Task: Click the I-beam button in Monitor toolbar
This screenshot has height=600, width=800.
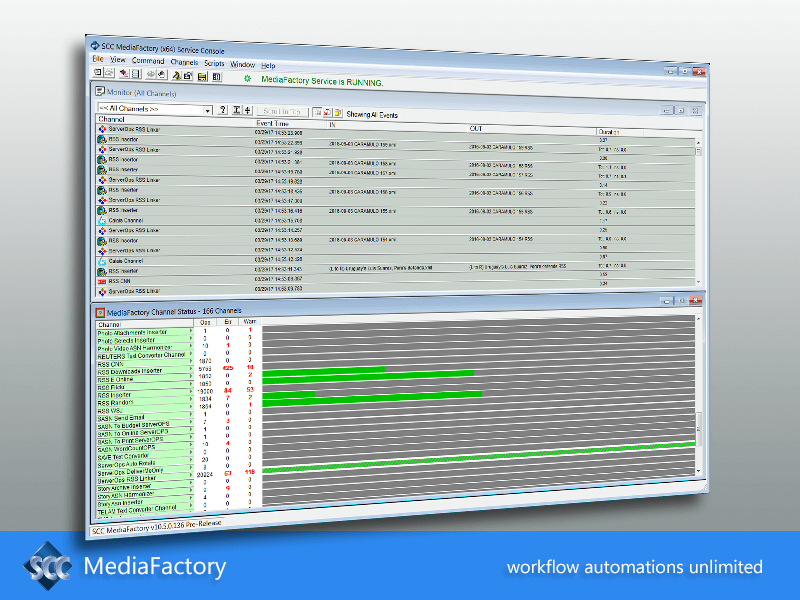Action: click(x=237, y=110)
